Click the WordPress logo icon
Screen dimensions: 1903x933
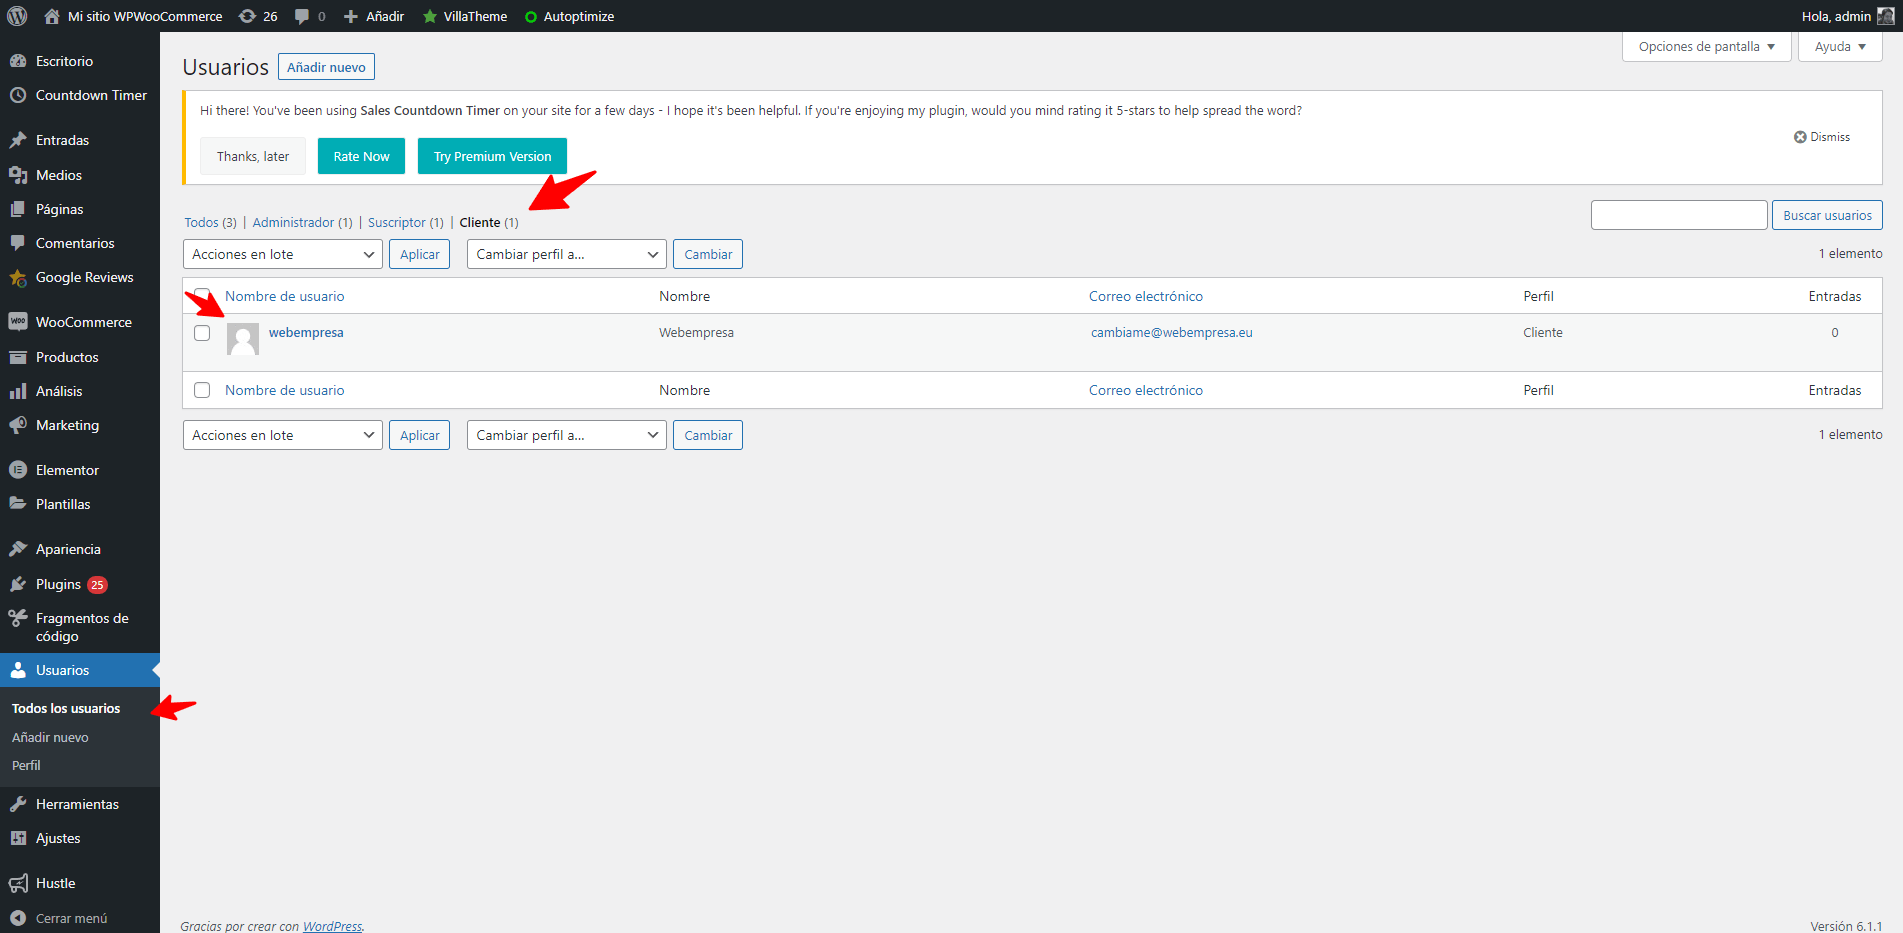coord(17,16)
